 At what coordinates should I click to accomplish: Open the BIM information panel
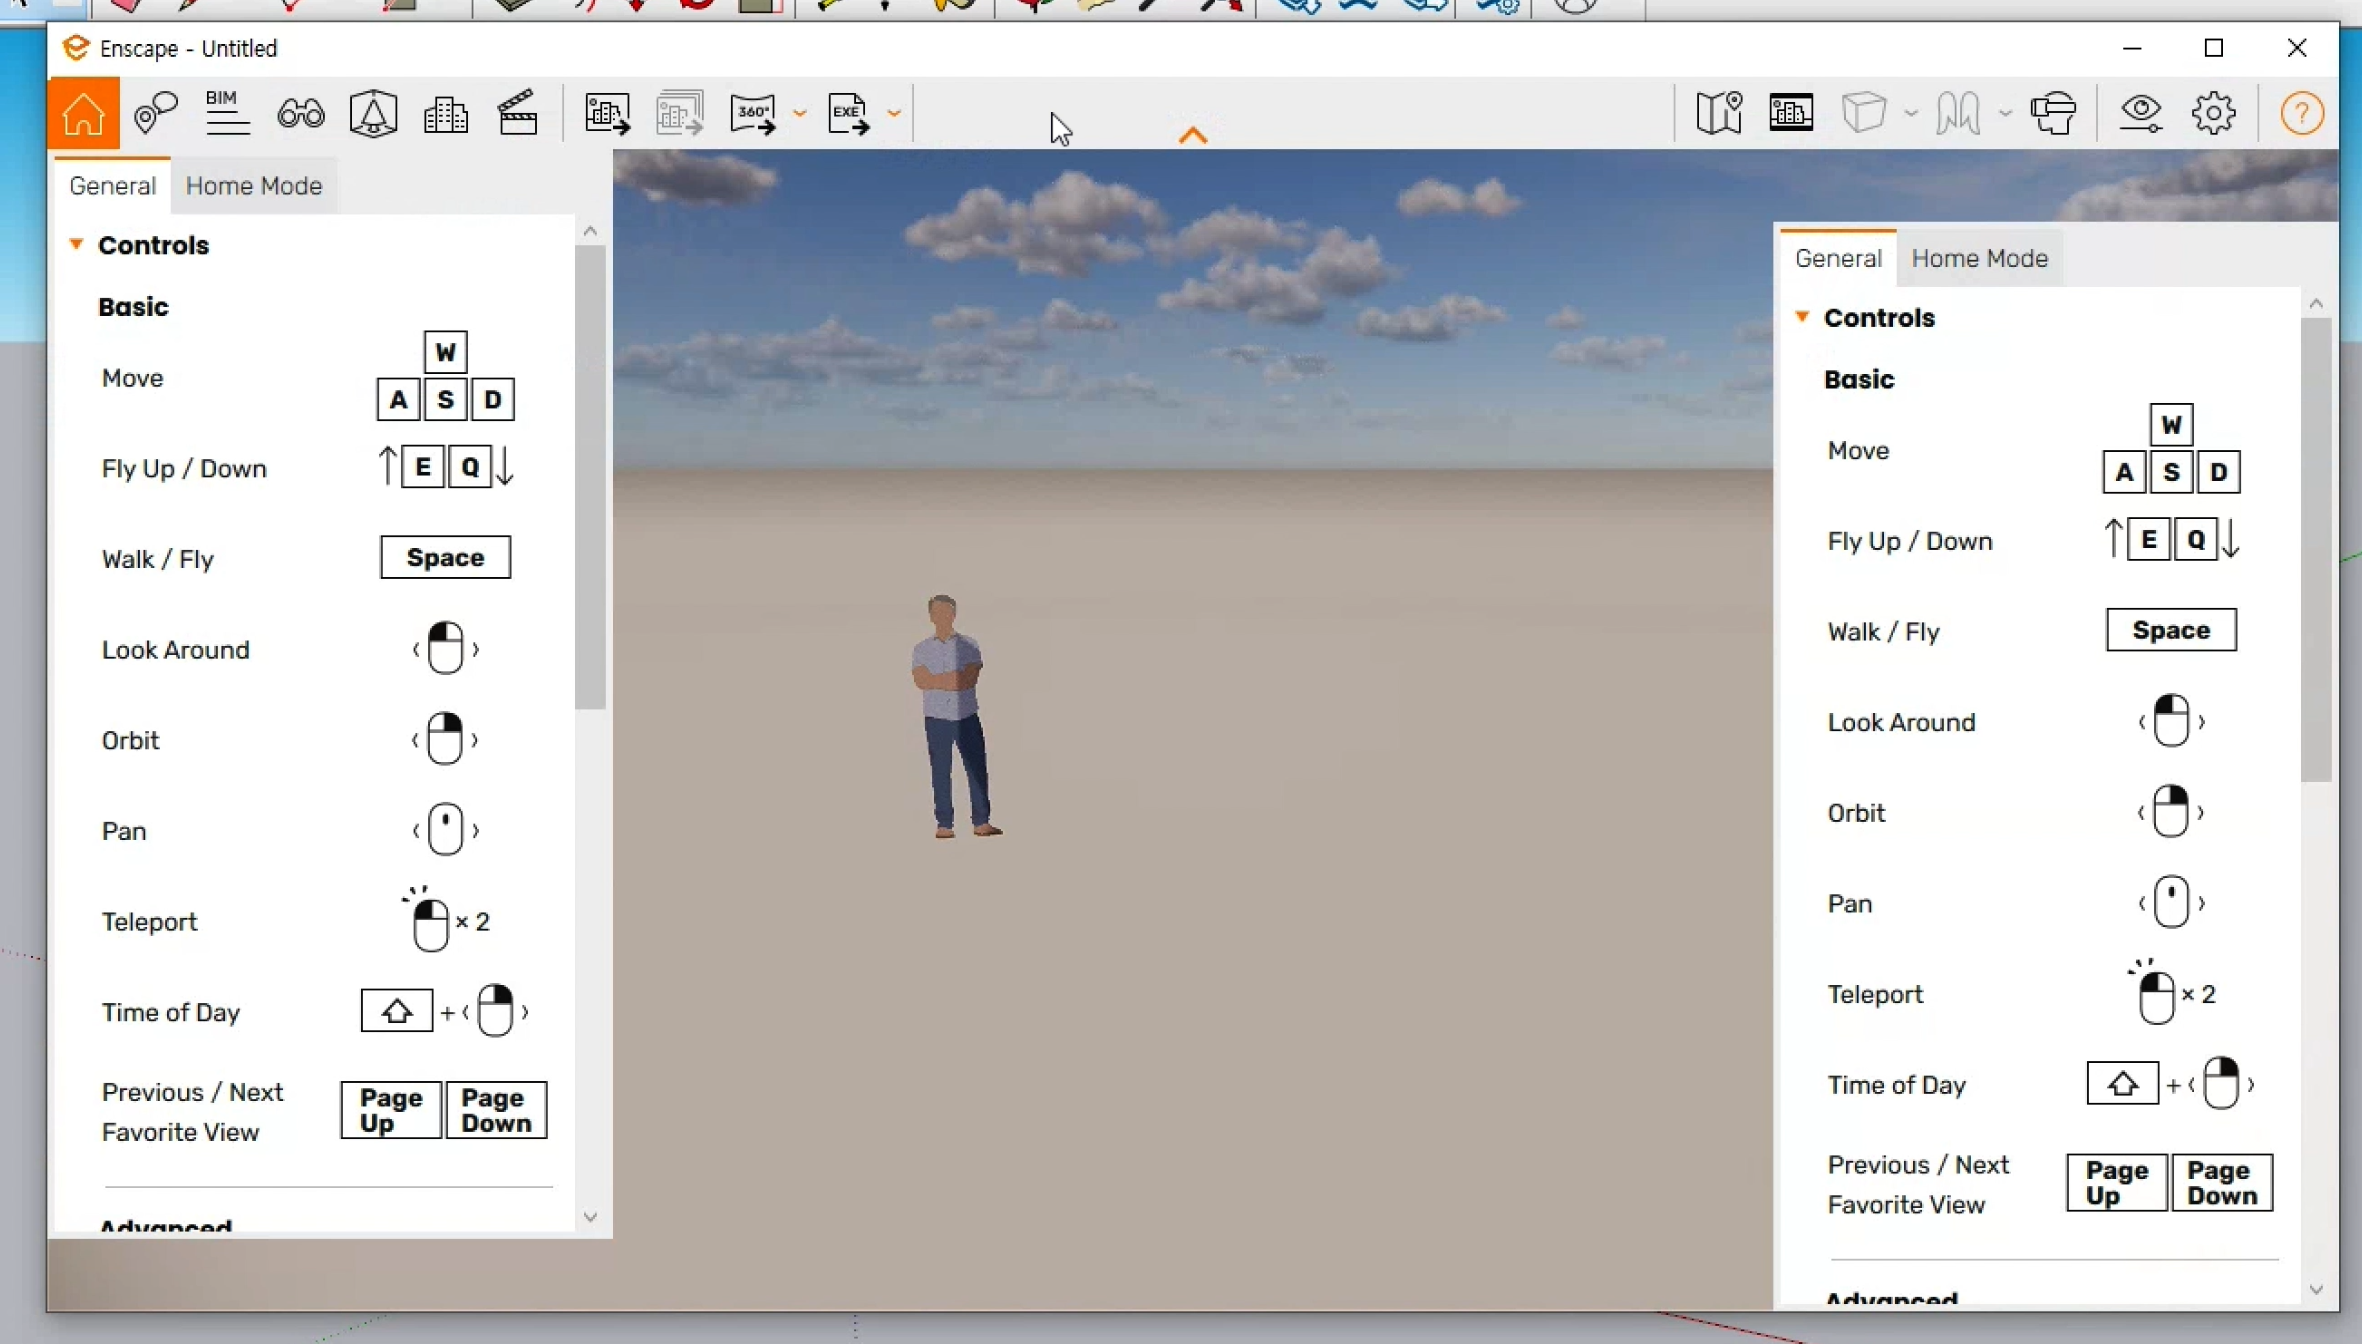226,113
